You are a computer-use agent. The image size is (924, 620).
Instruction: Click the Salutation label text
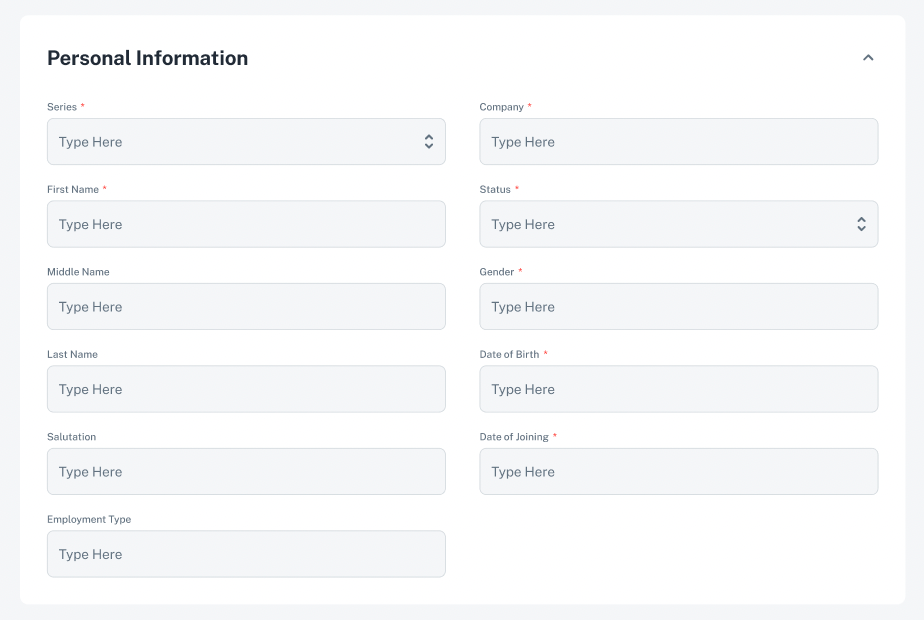pyautogui.click(x=72, y=437)
